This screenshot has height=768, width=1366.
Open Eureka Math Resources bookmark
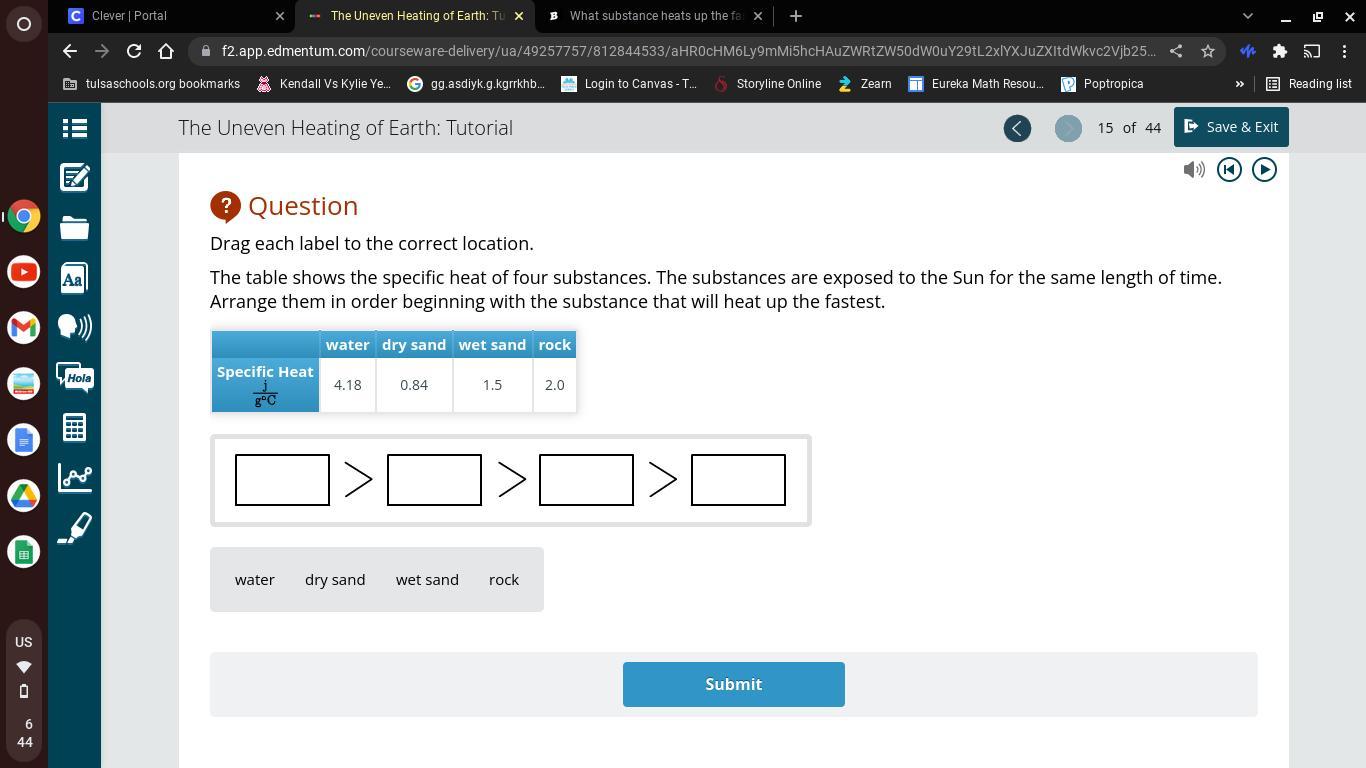point(976,84)
